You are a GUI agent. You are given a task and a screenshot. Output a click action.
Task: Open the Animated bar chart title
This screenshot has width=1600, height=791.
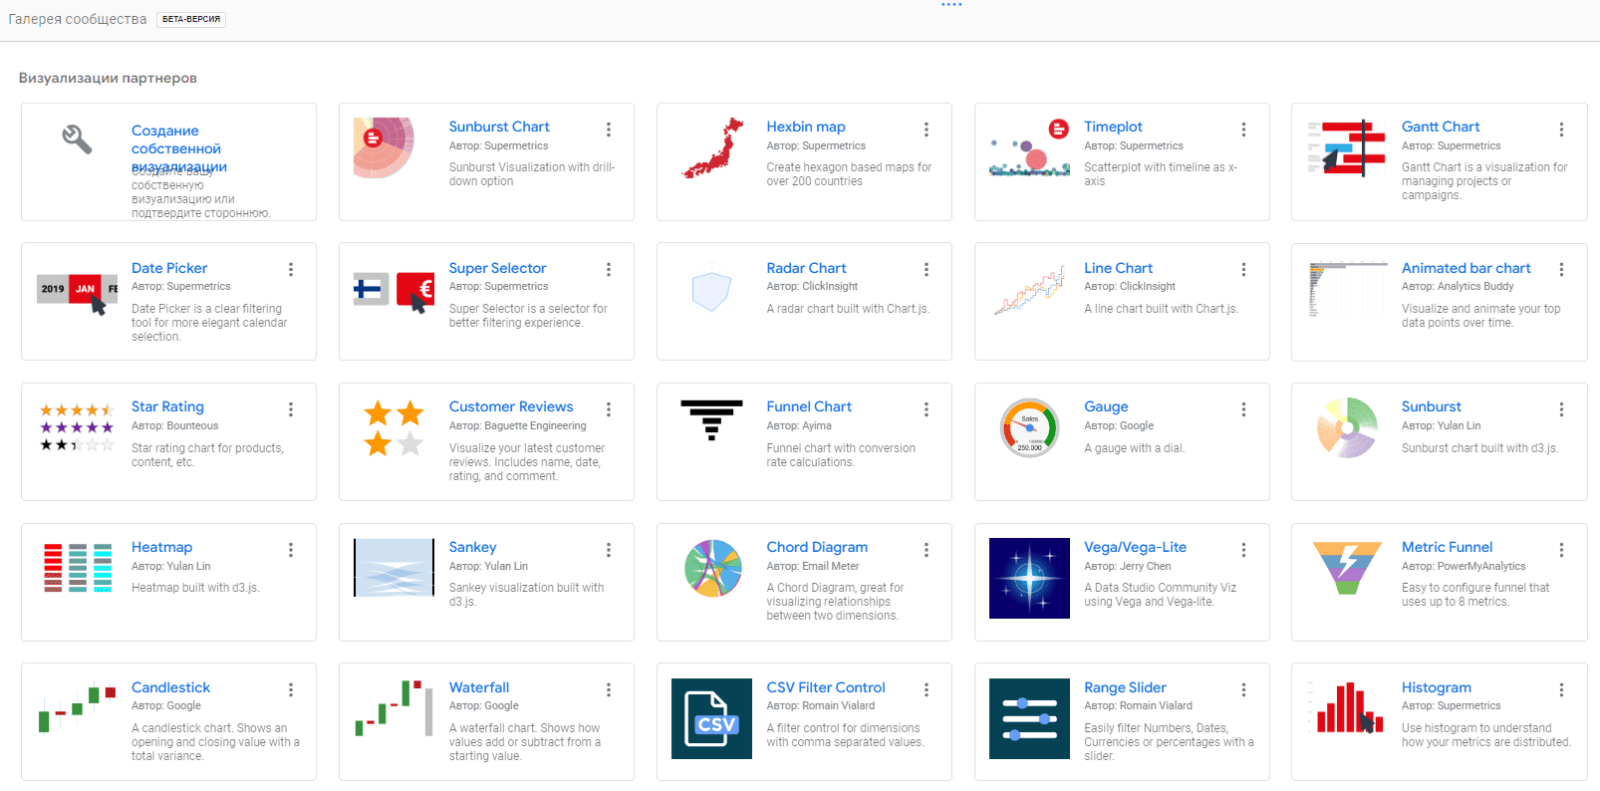(1466, 268)
